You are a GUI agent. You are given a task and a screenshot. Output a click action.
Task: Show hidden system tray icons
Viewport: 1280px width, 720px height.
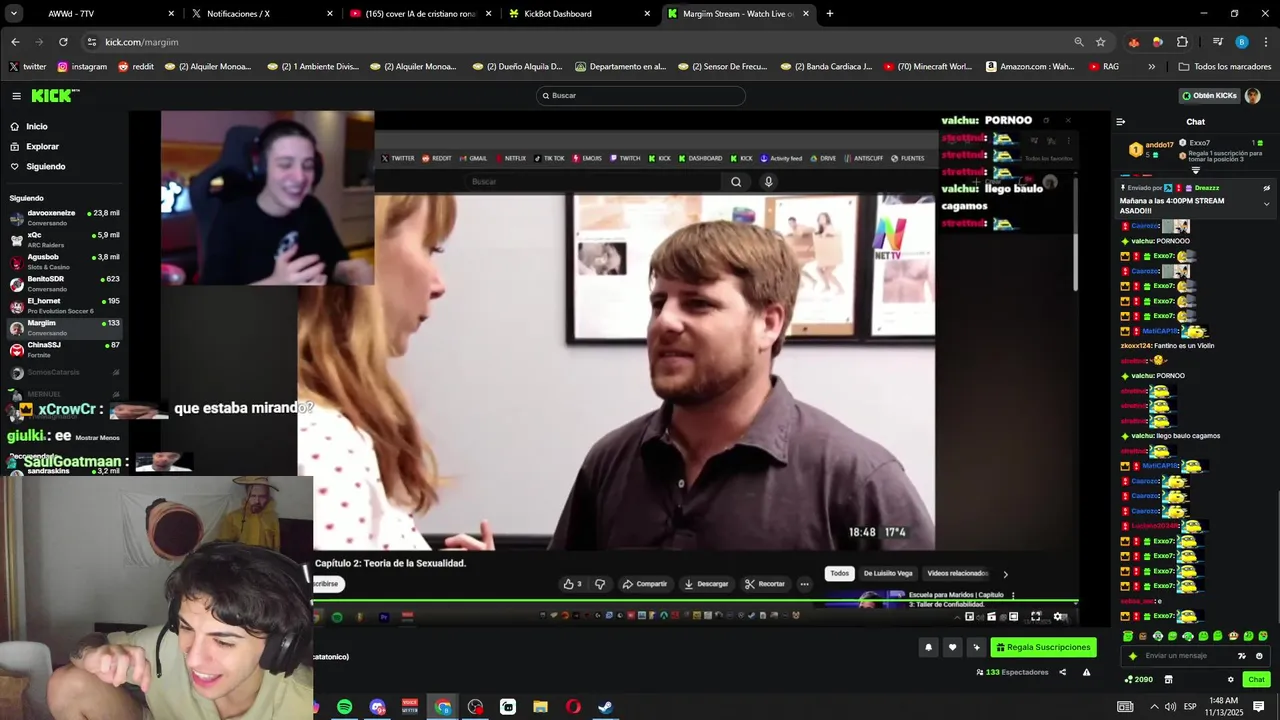pos(1153,707)
